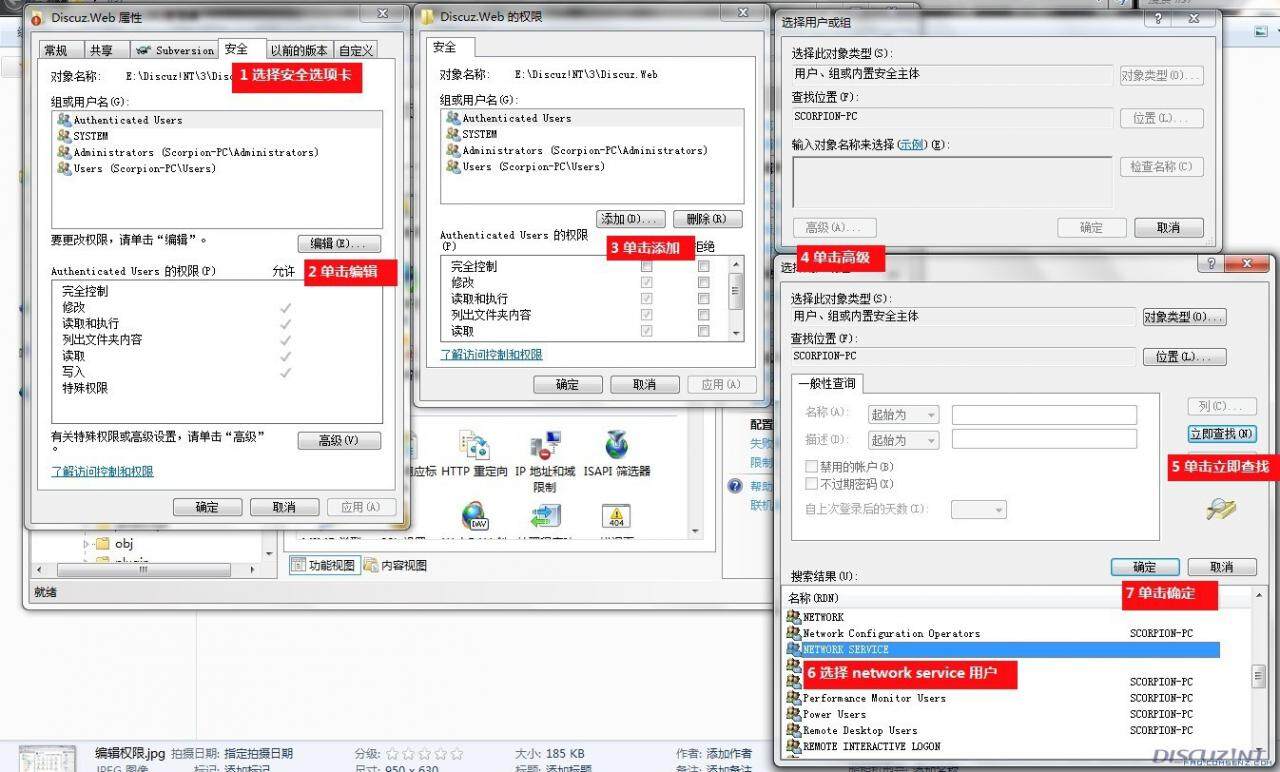Click the group icon beside Authenticated Users in 的权限 window

pyautogui.click(x=453, y=118)
